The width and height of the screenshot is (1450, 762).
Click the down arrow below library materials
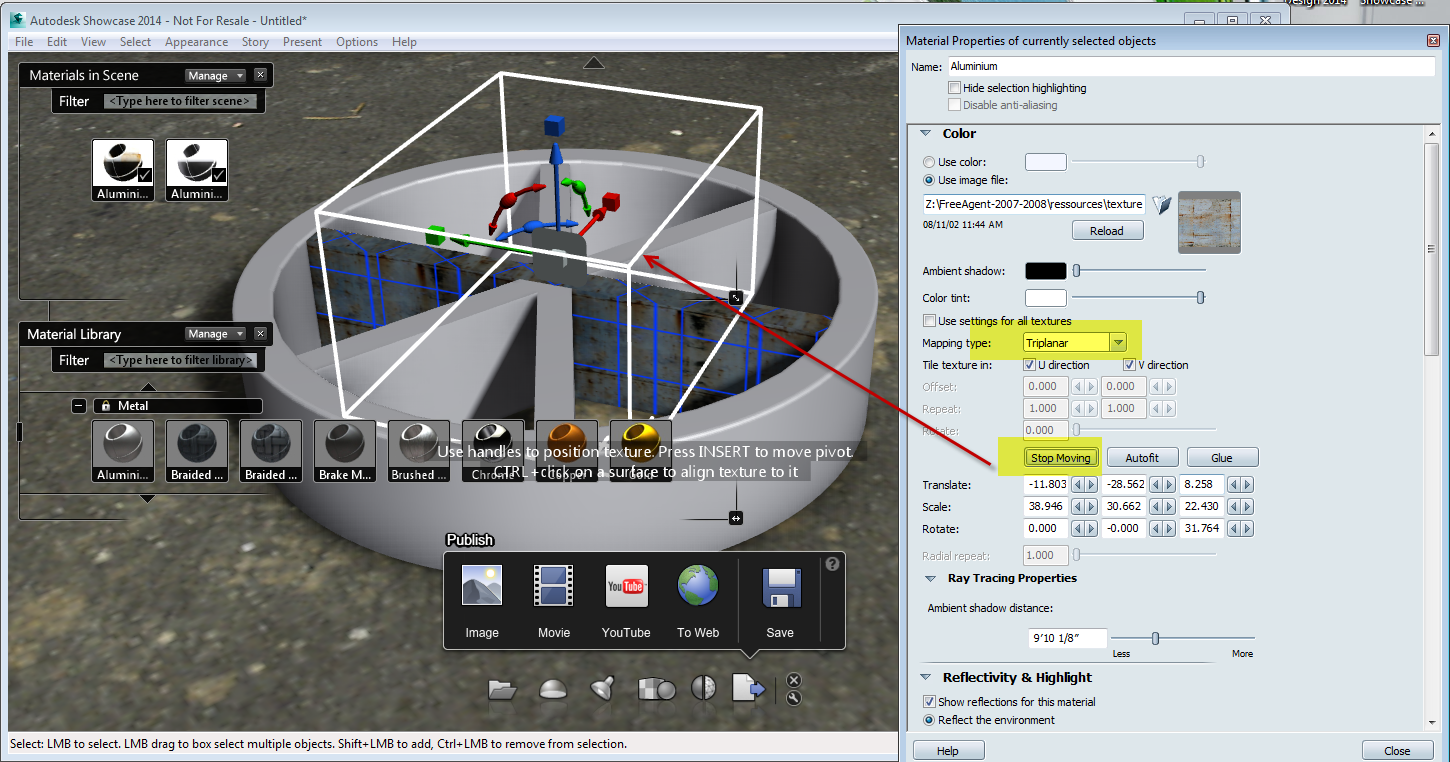coord(148,497)
